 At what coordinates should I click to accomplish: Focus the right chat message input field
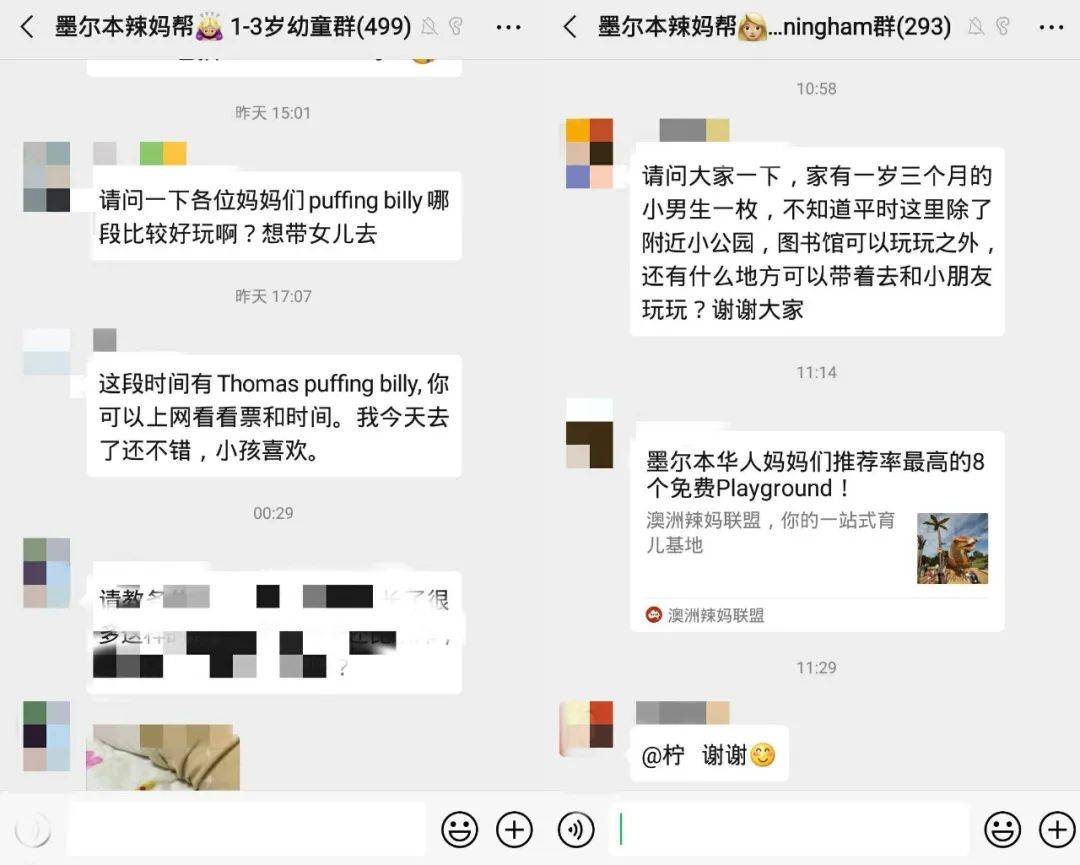(x=789, y=829)
